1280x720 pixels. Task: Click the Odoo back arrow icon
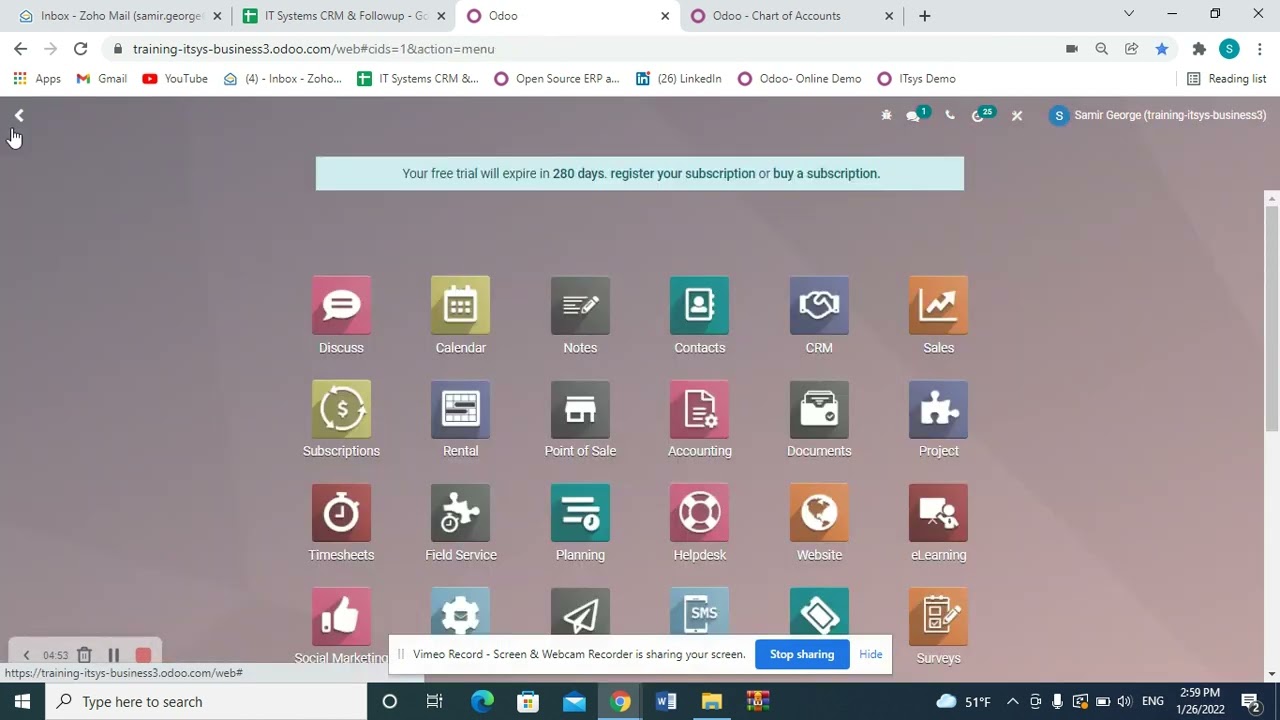(19, 116)
